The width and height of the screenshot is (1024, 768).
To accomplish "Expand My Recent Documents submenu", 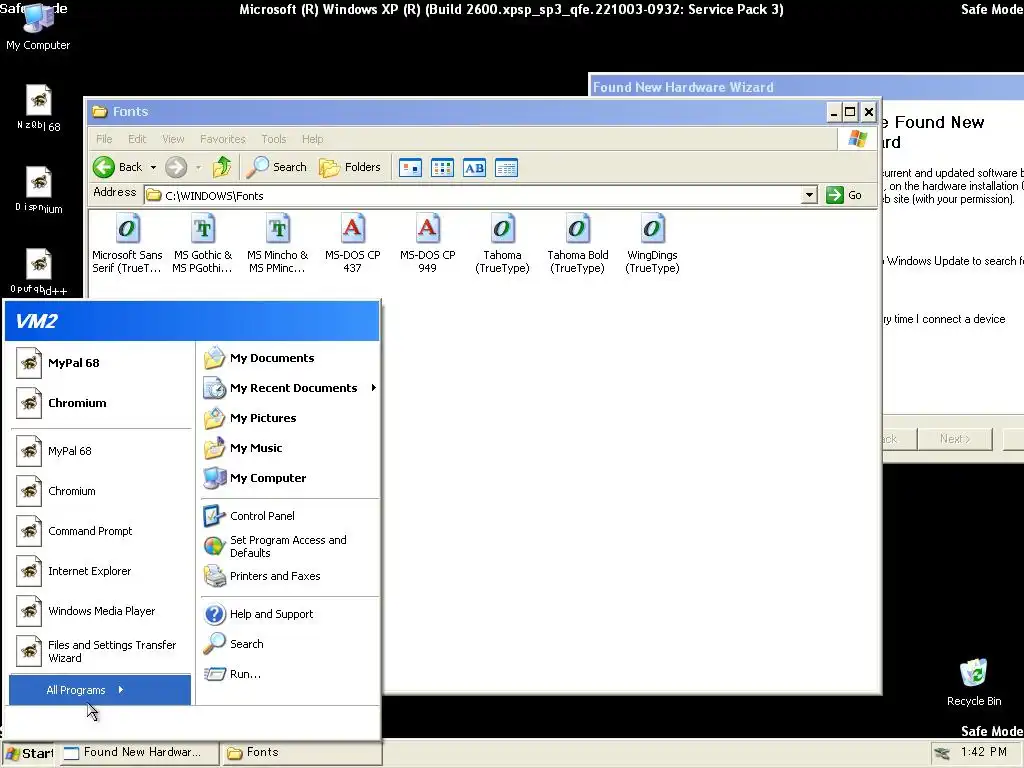I will point(289,388).
